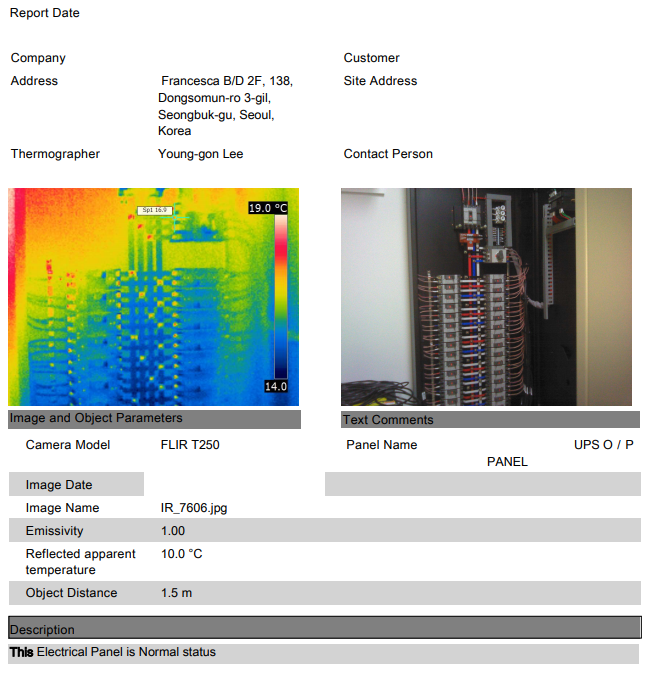
Task: Click the 'Text Comments' header
Action: click(490, 420)
